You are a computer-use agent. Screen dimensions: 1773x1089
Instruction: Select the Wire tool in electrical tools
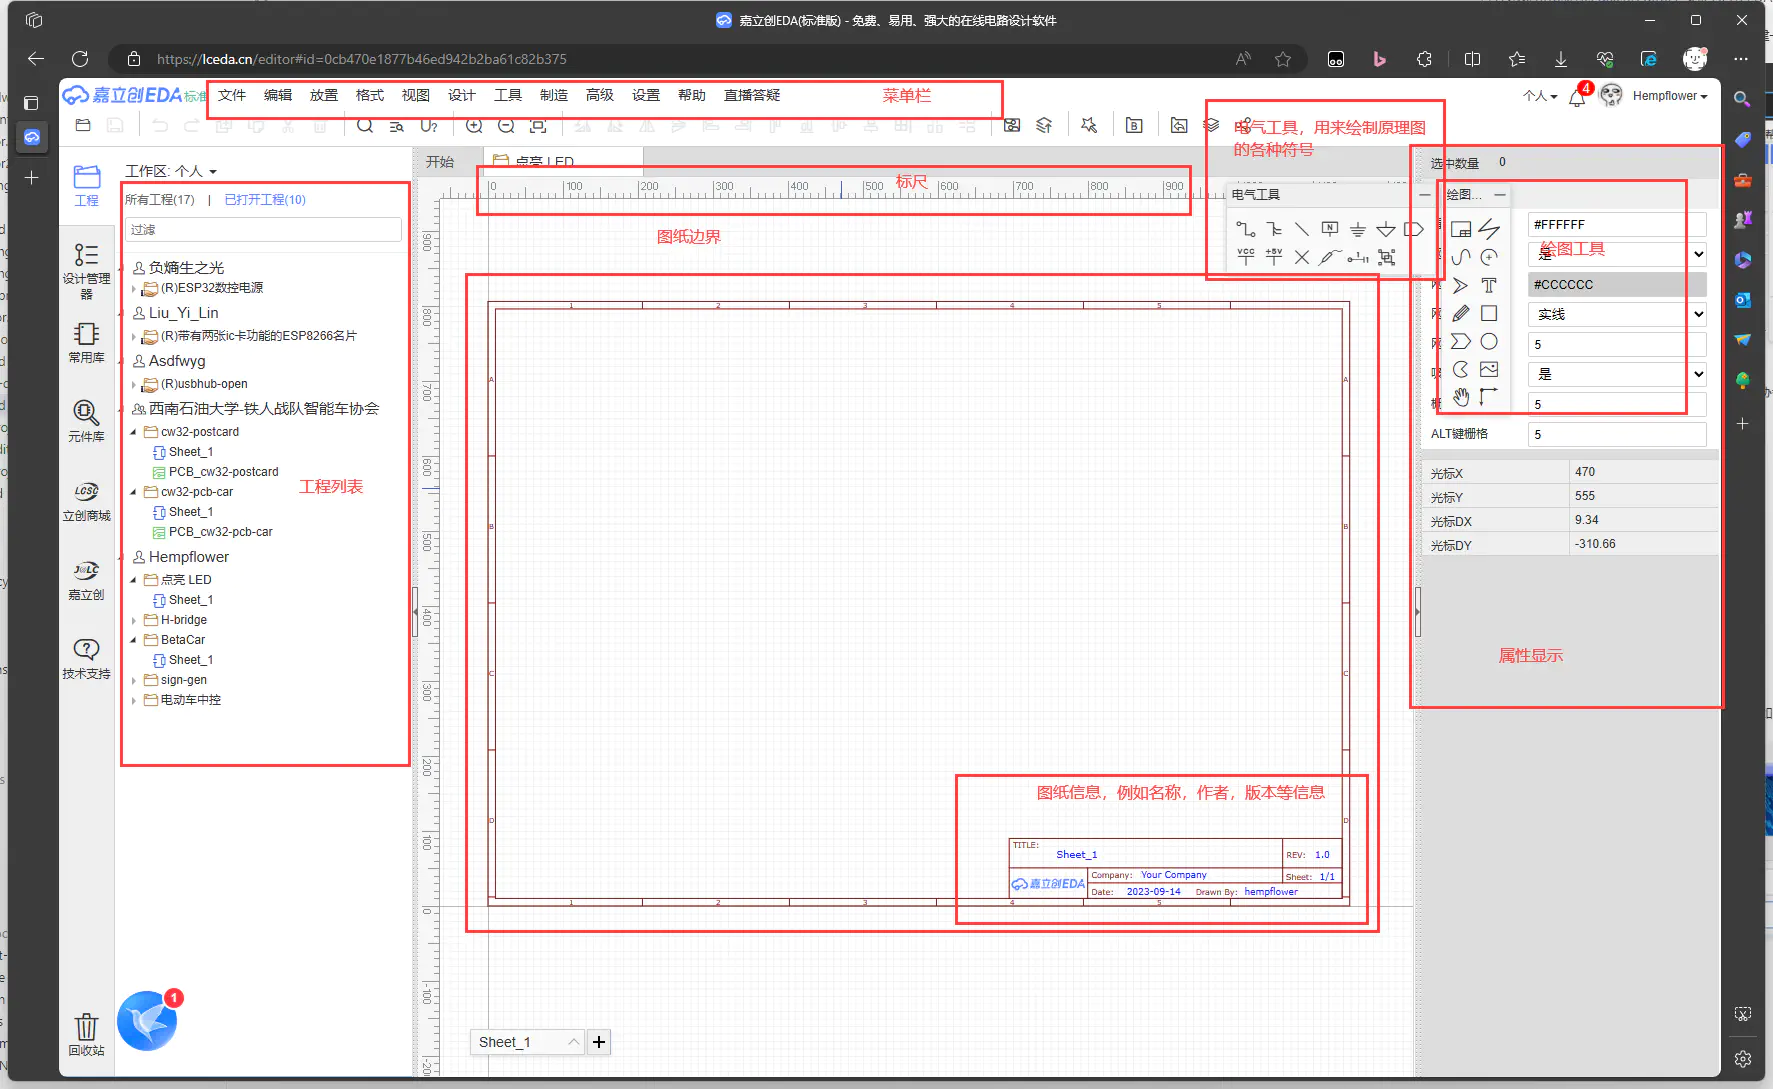pyautogui.click(x=1245, y=229)
